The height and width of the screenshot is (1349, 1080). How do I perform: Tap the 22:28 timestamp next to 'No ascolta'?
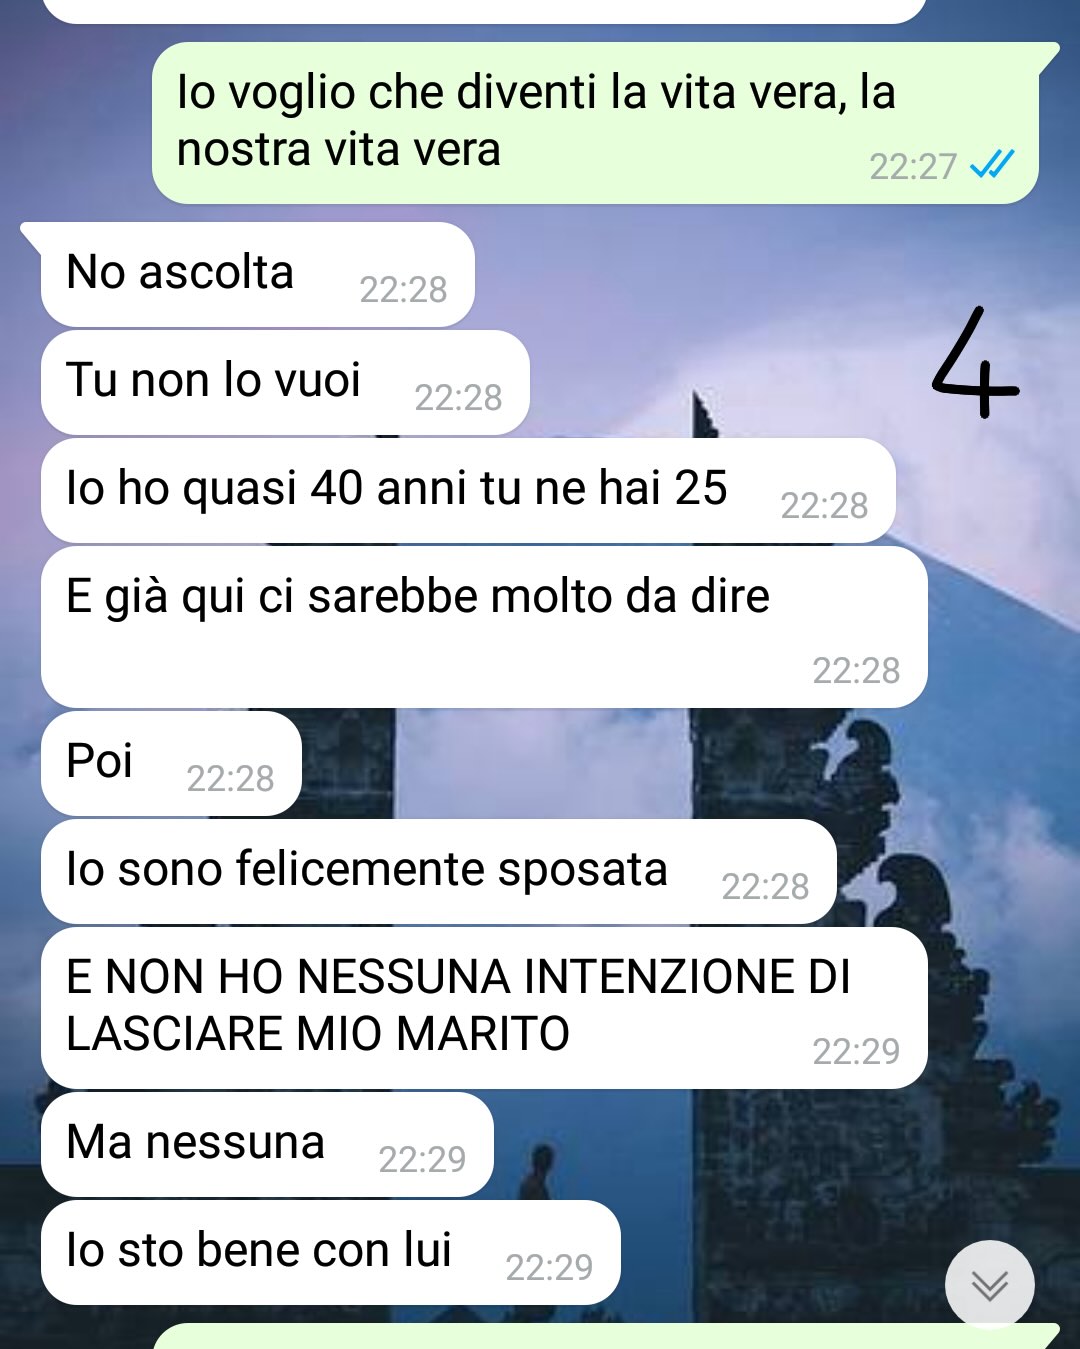pyautogui.click(x=403, y=289)
